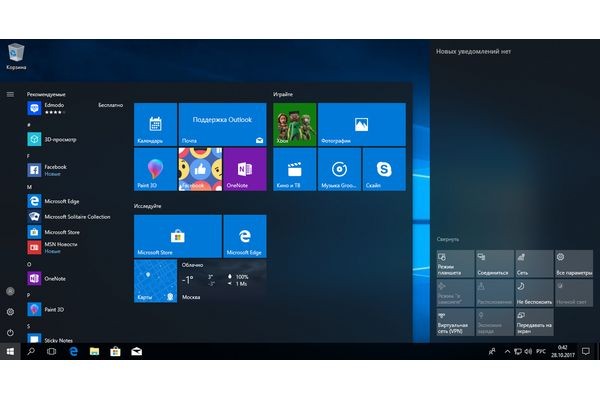
Task: Click the Соединиться quick action
Action: click(x=495, y=263)
